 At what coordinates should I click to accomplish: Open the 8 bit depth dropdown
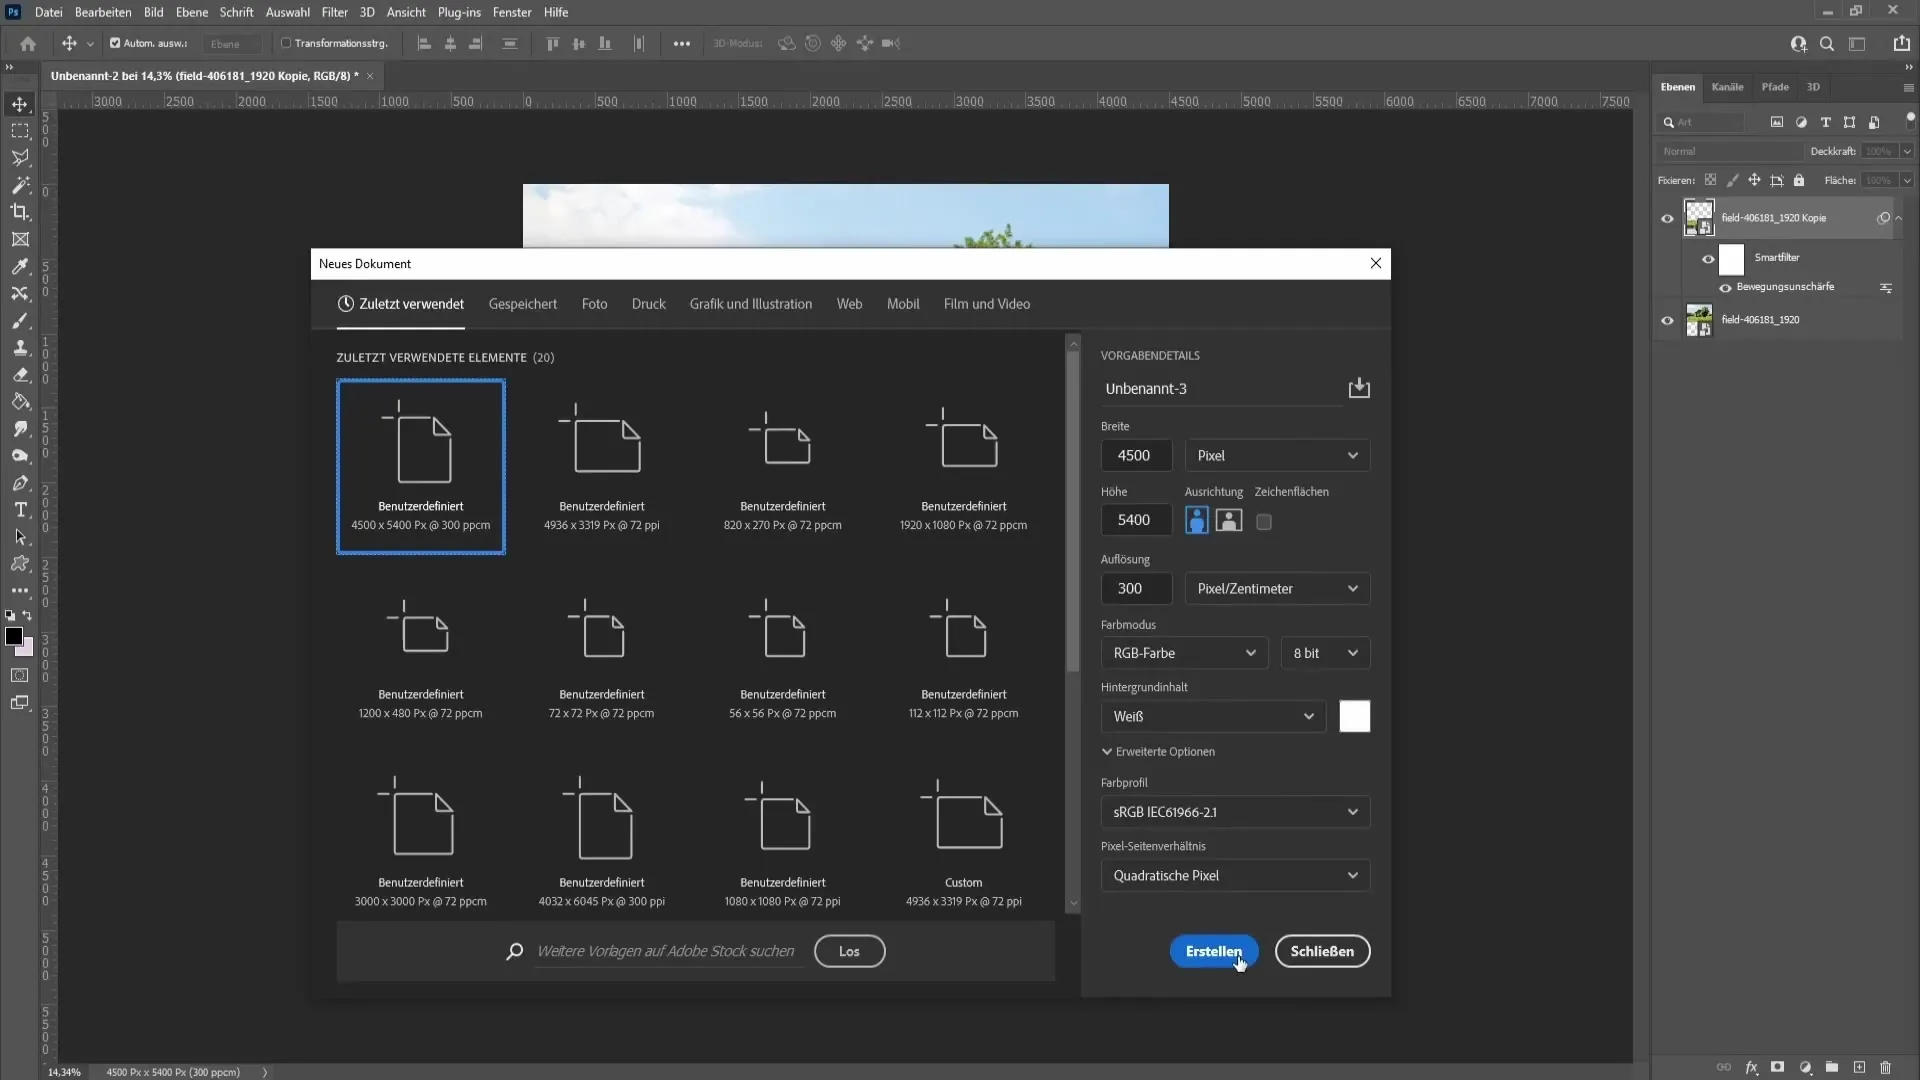tap(1325, 653)
